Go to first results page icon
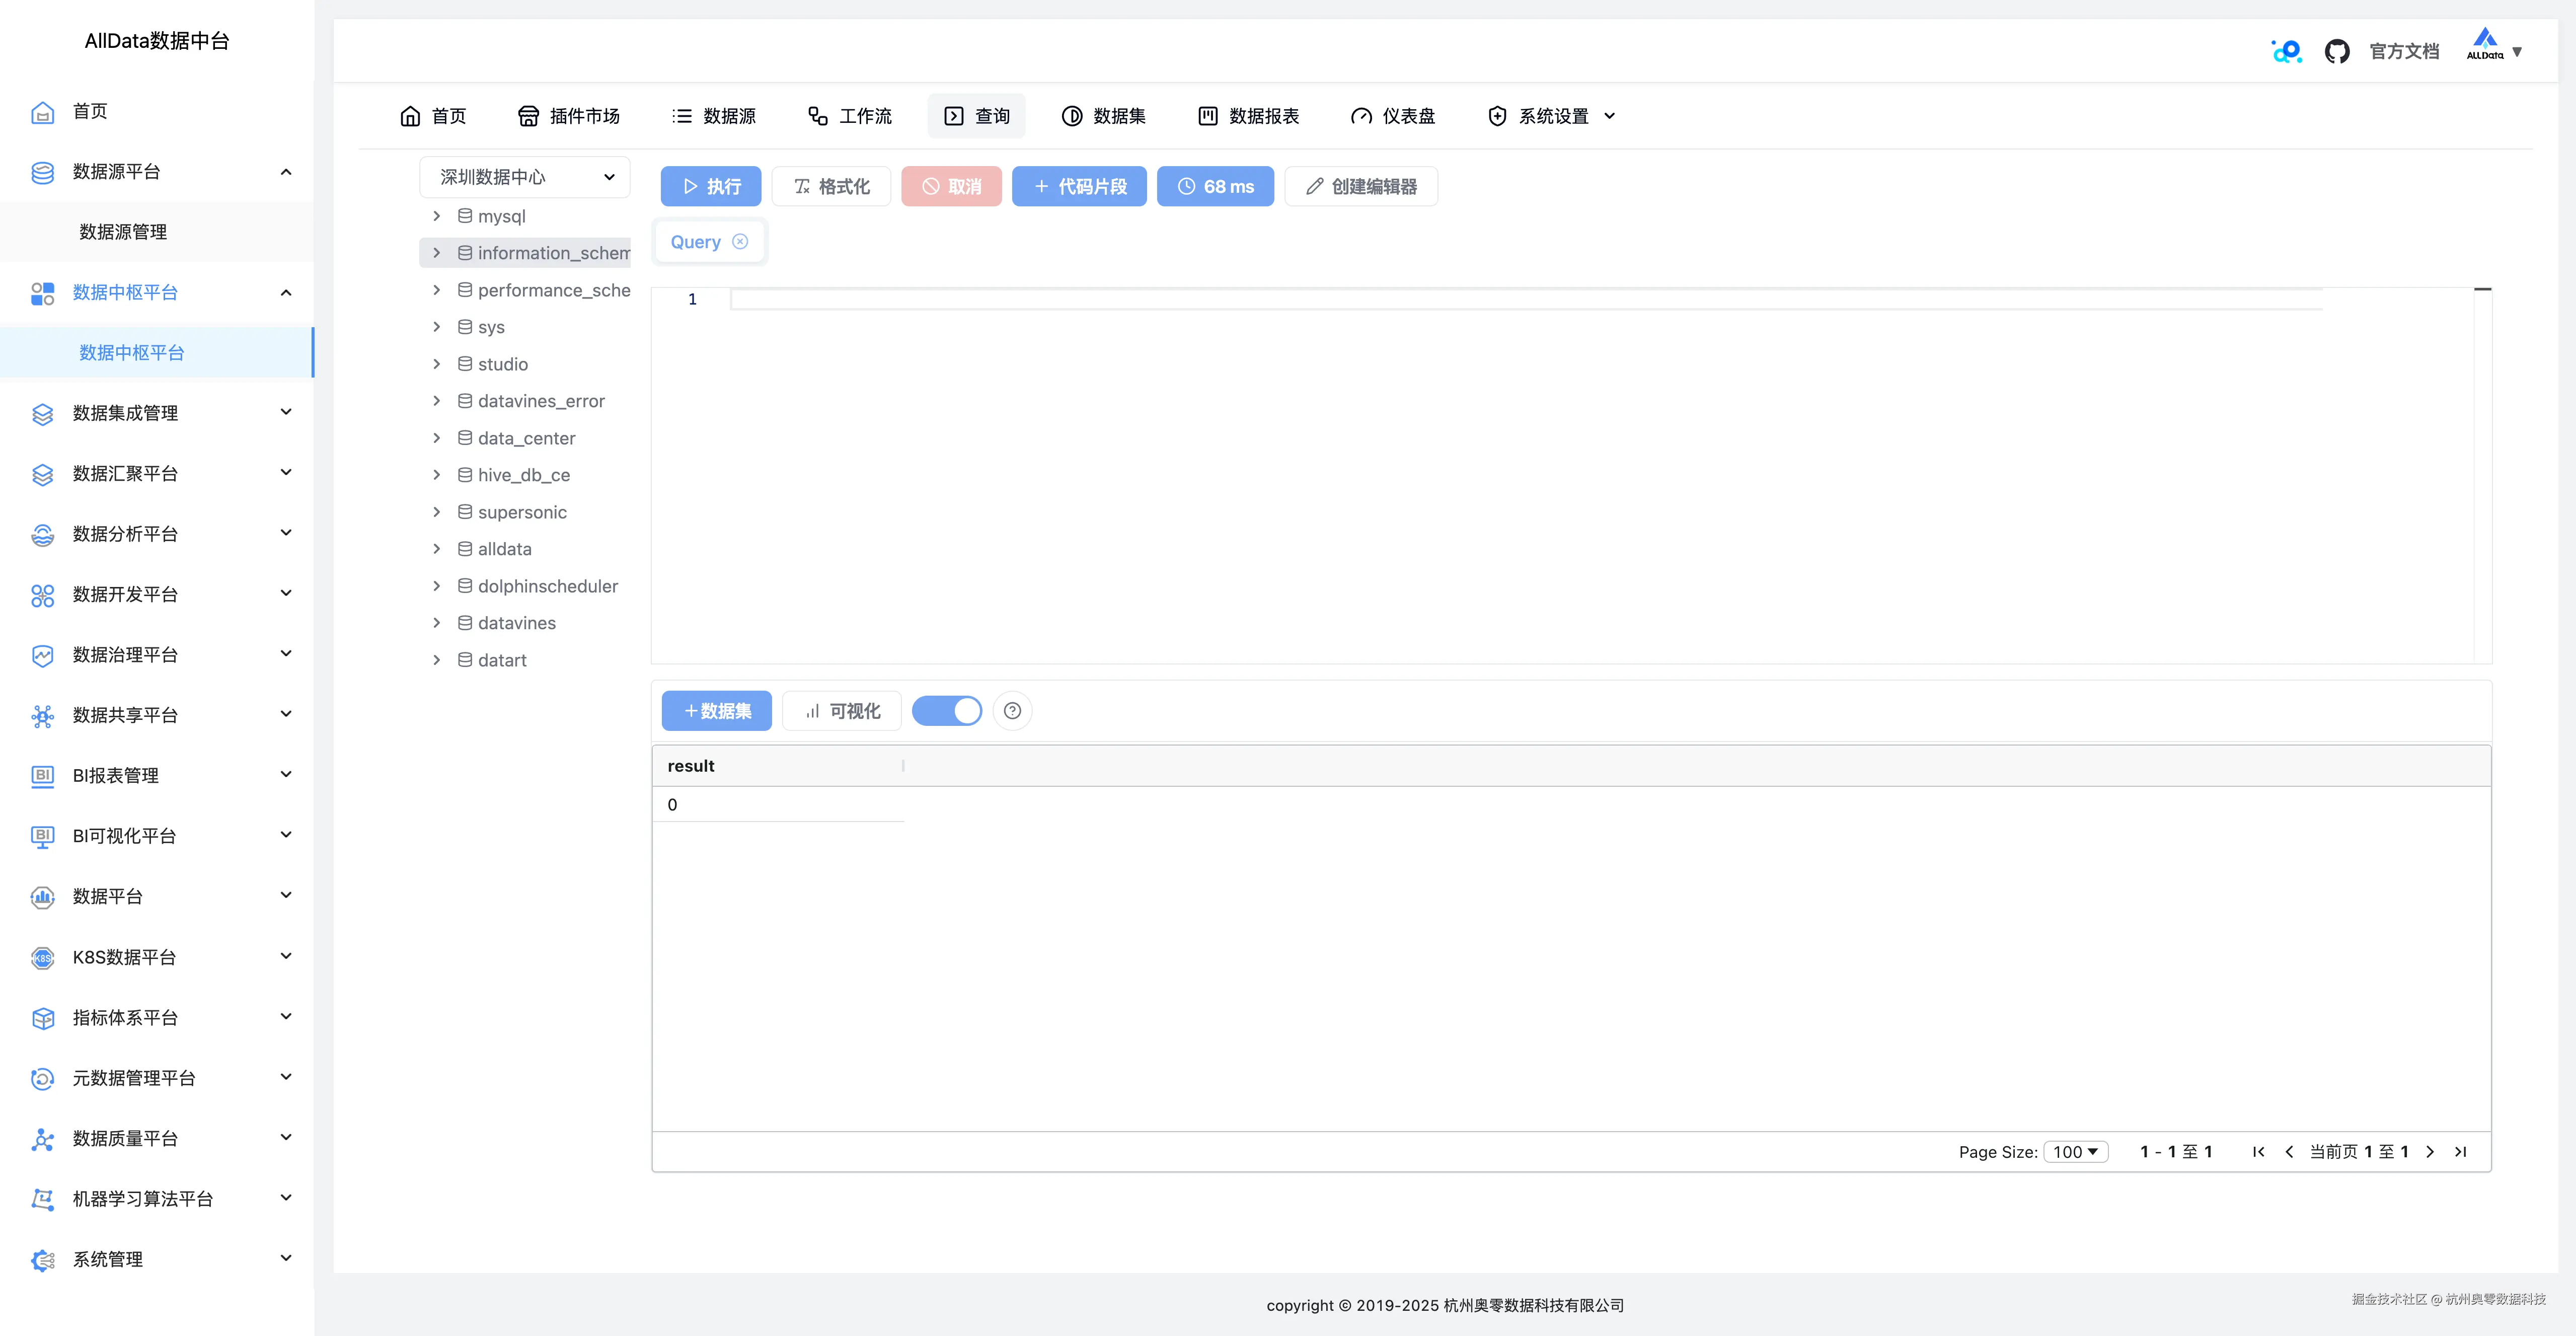This screenshot has width=2576, height=1336. coord(2258,1152)
